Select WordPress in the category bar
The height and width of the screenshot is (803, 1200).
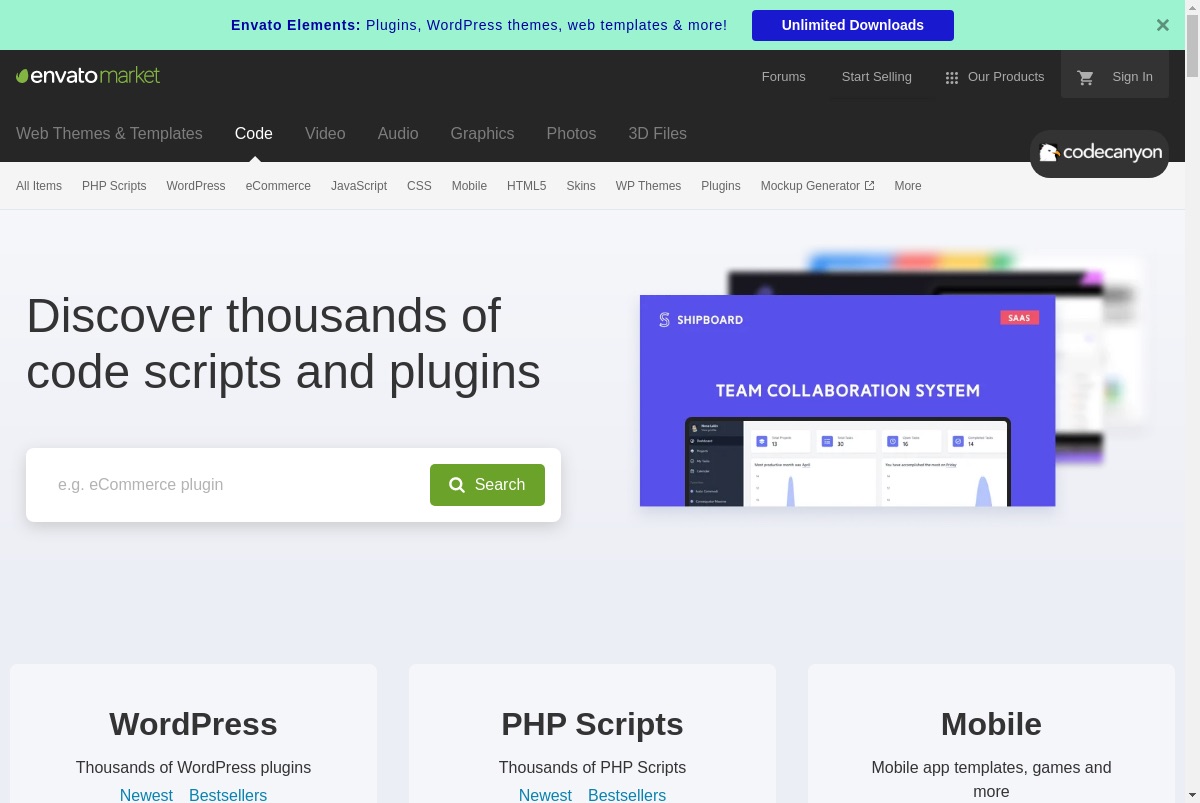pyautogui.click(x=196, y=186)
